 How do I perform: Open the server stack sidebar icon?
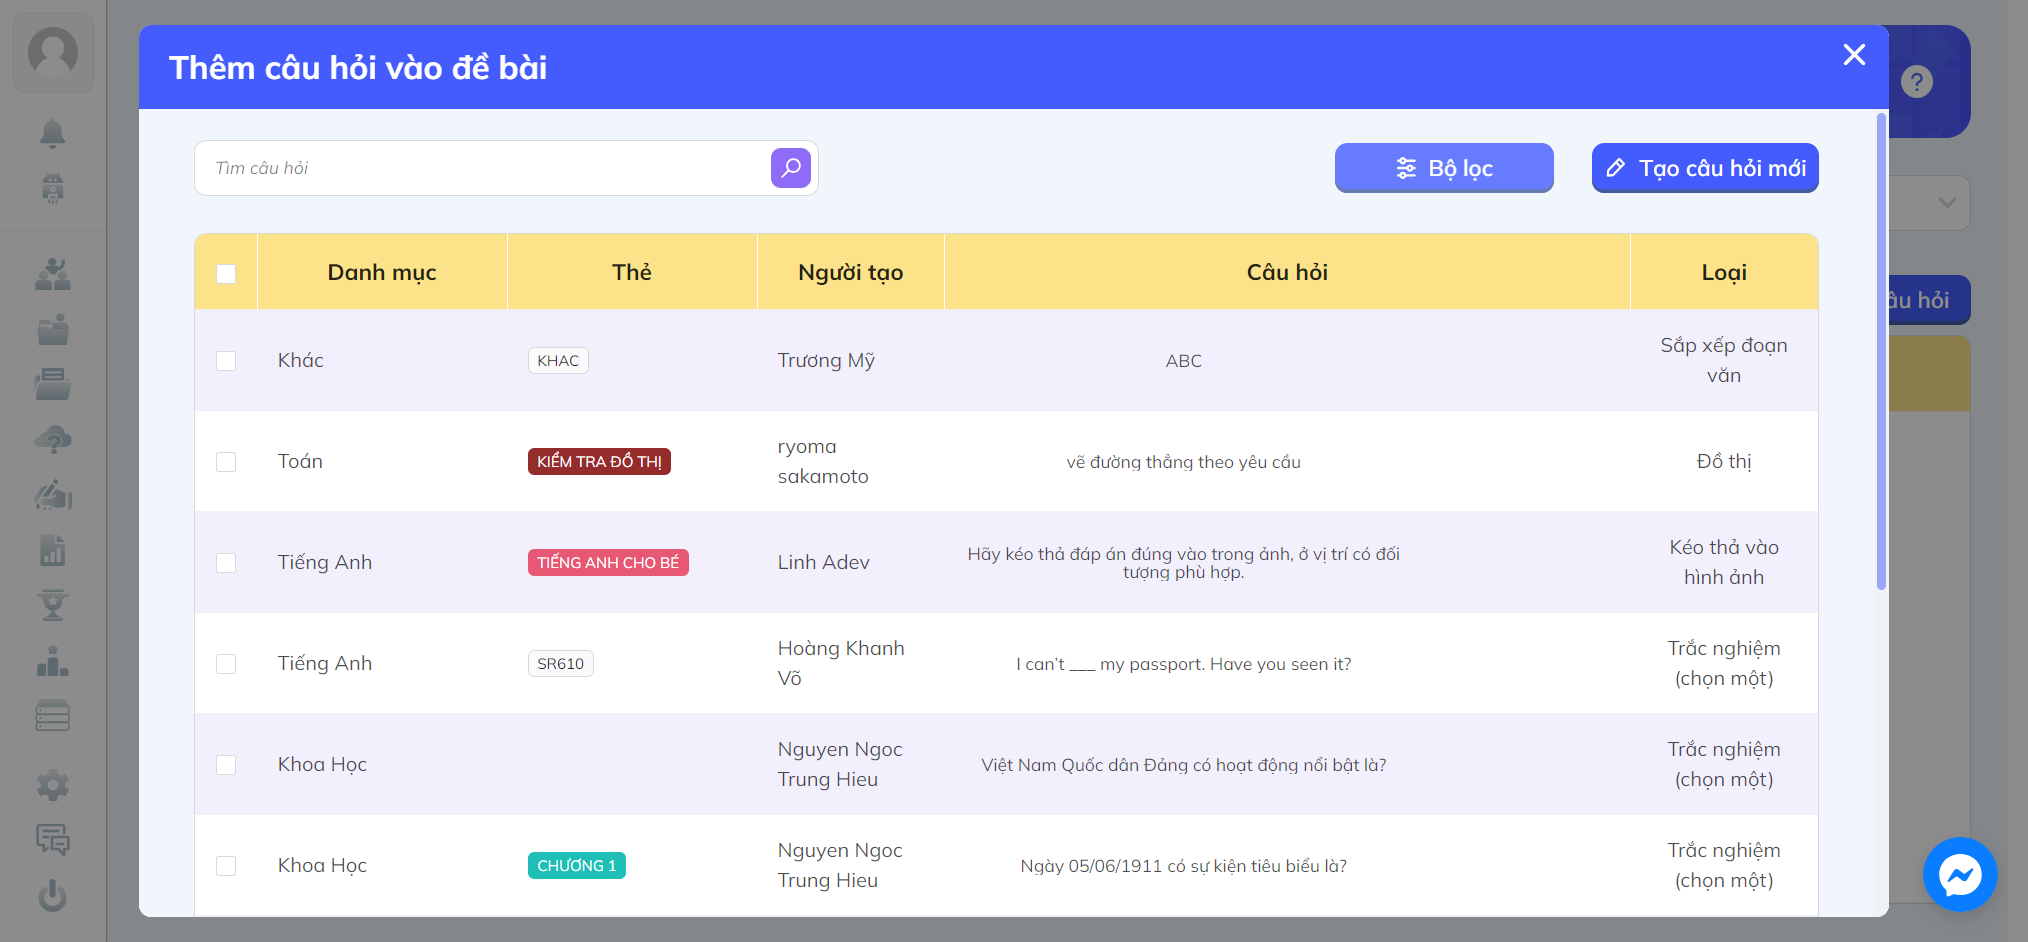(x=53, y=716)
